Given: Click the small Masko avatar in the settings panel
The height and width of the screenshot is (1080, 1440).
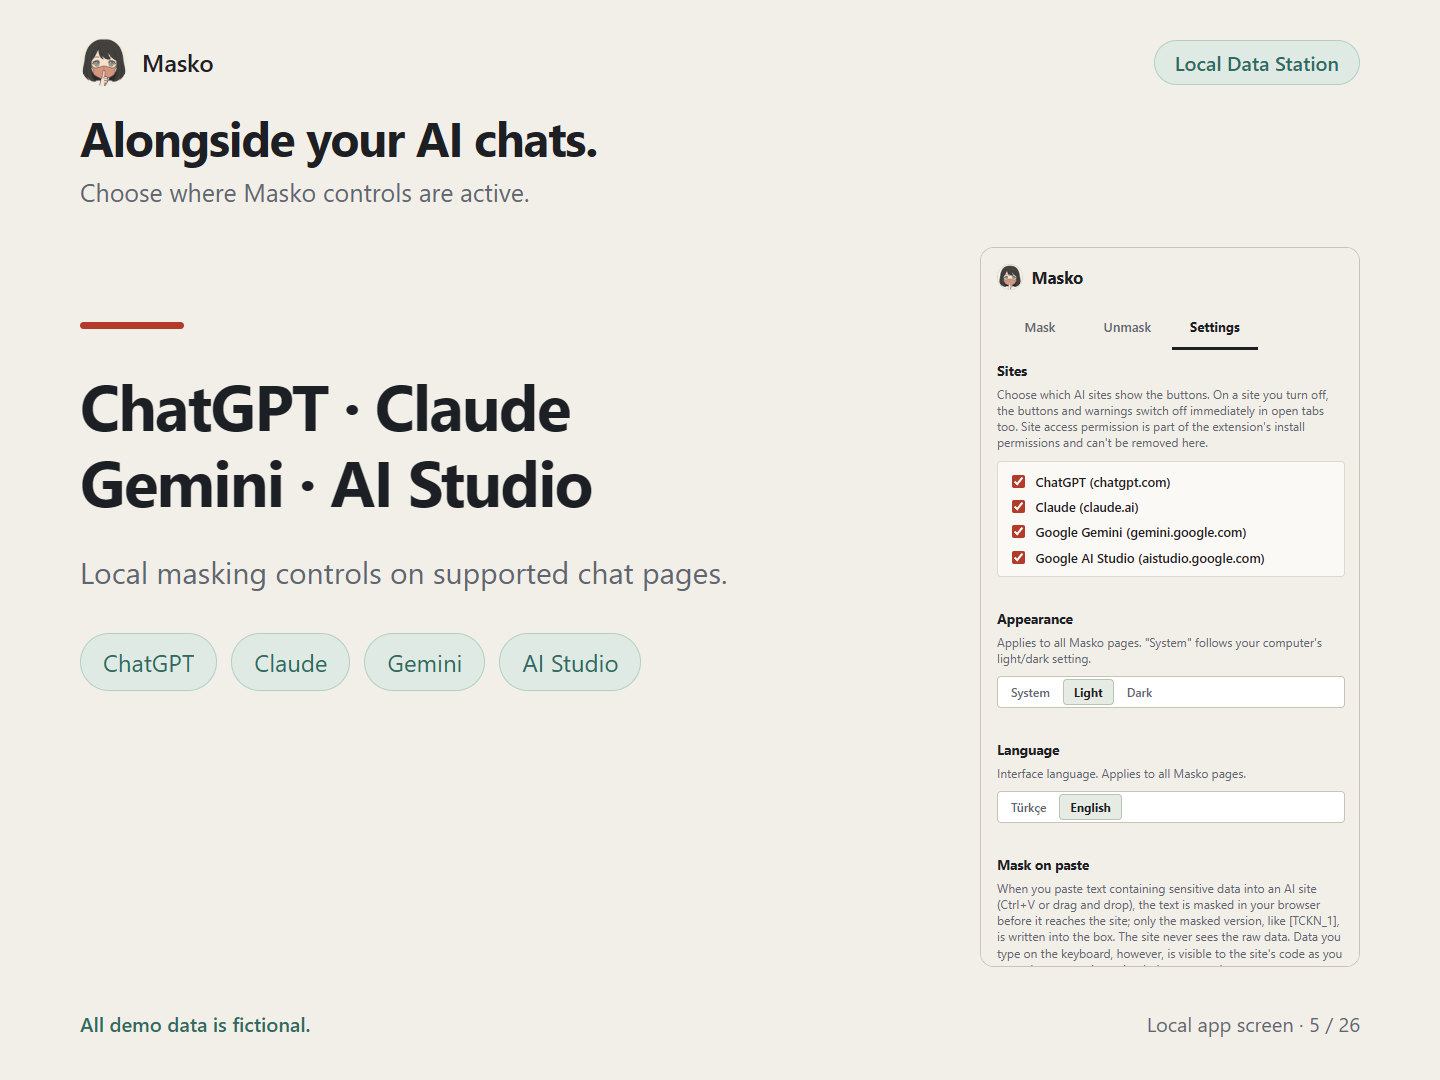Looking at the screenshot, I should 1010,277.
